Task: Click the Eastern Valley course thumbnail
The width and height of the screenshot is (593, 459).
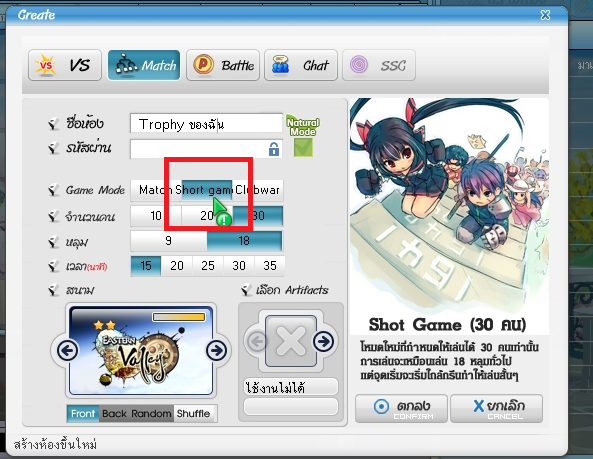Action: (141, 350)
